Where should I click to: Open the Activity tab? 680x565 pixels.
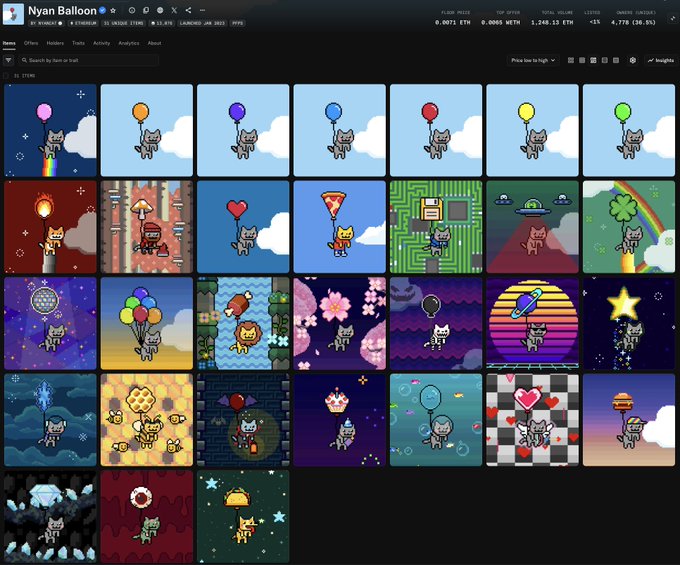(101, 43)
